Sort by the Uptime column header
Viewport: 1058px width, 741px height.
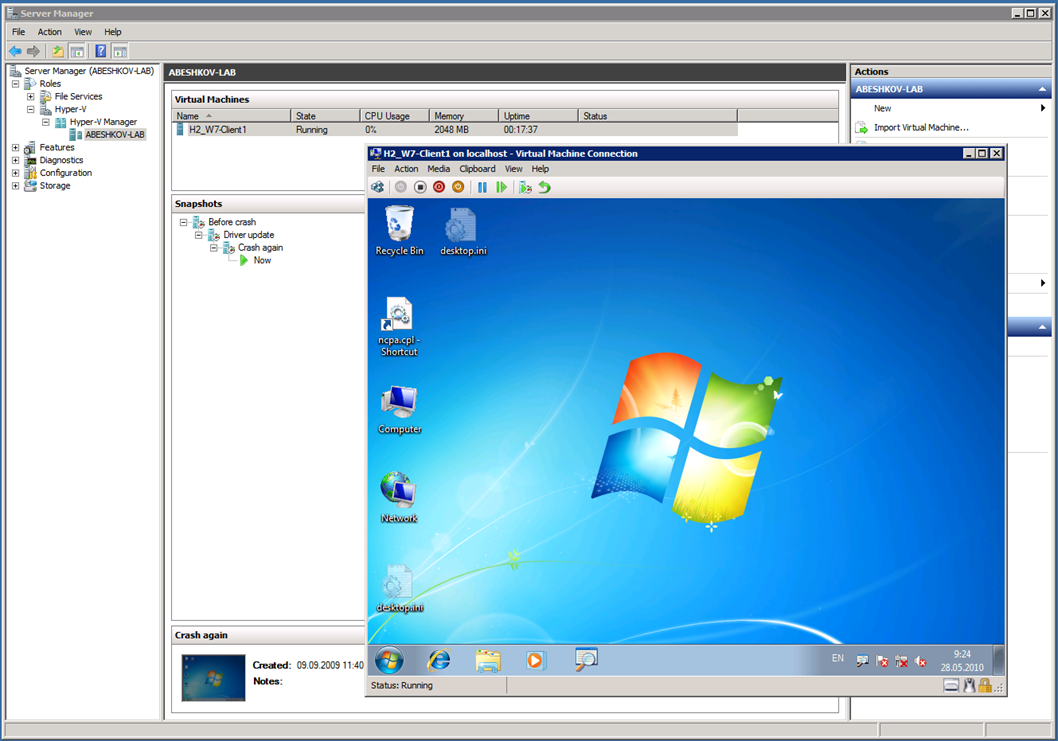pos(538,116)
